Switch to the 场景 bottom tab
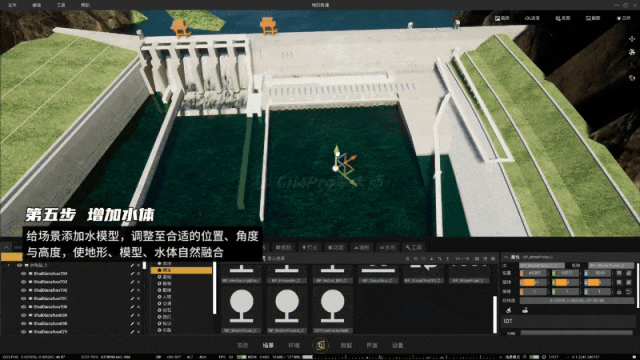This screenshot has width=640, height=360. pyautogui.click(x=268, y=345)
